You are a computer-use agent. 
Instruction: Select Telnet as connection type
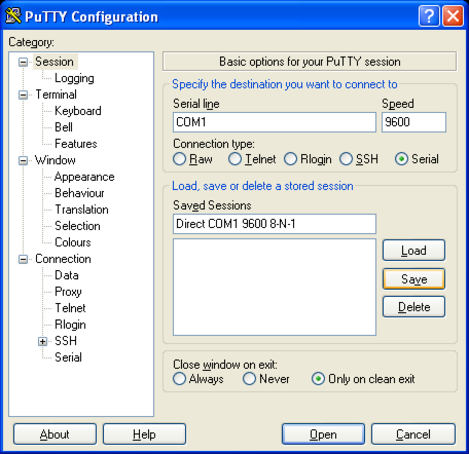tap(235, 159)
